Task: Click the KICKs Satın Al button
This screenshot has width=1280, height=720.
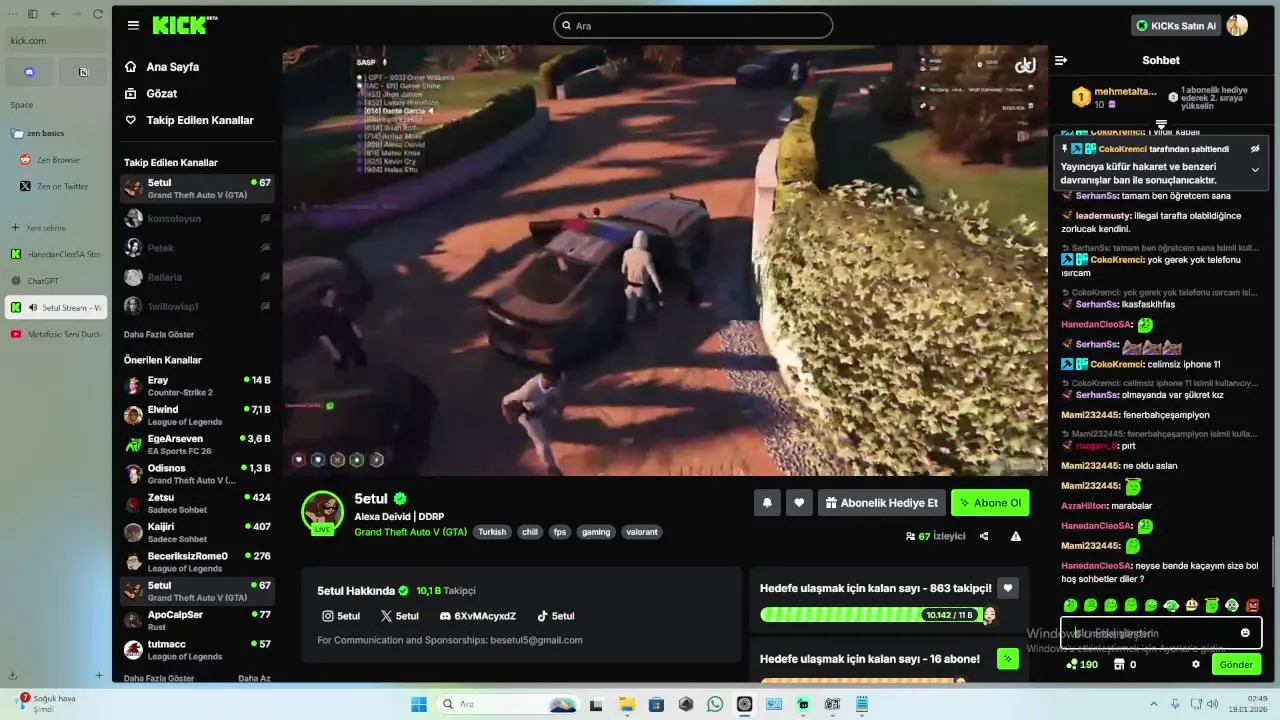Action: point(1176,25)
